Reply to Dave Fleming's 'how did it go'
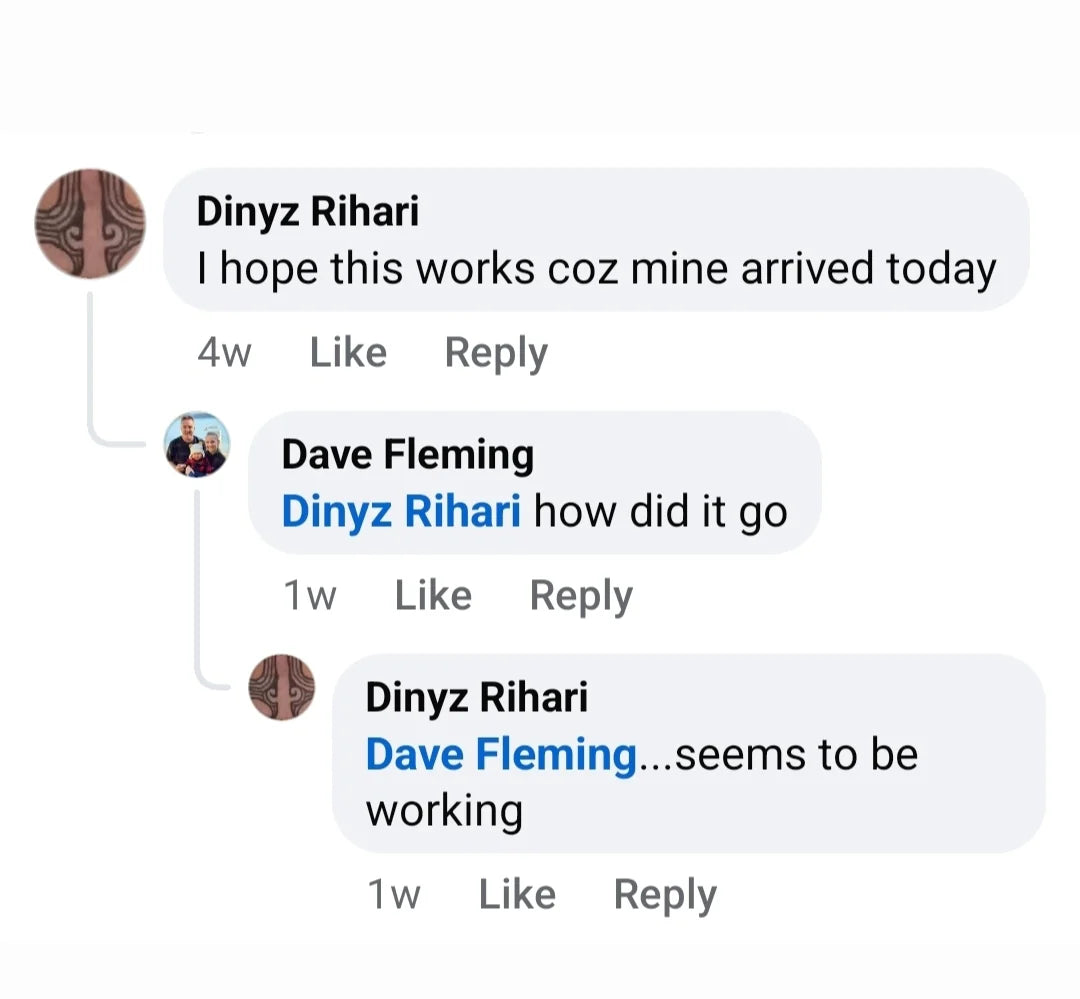Image resolution: width=1080 pixels, height=999 pixels. coord(581,596)
